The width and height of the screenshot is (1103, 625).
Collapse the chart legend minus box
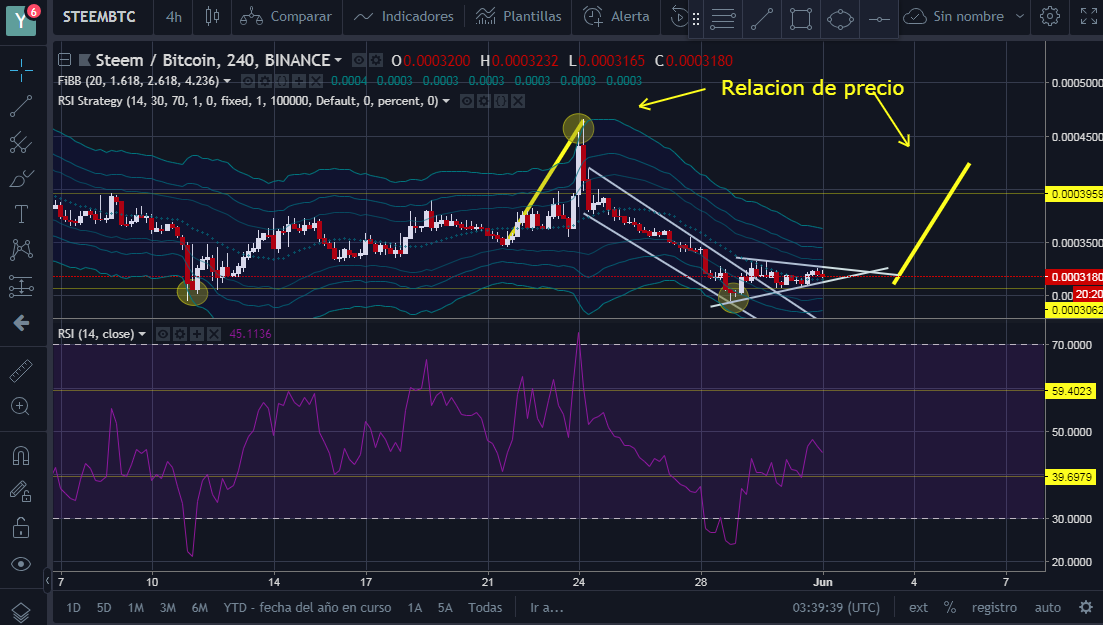pyautogui.click(x=64, y=60)
